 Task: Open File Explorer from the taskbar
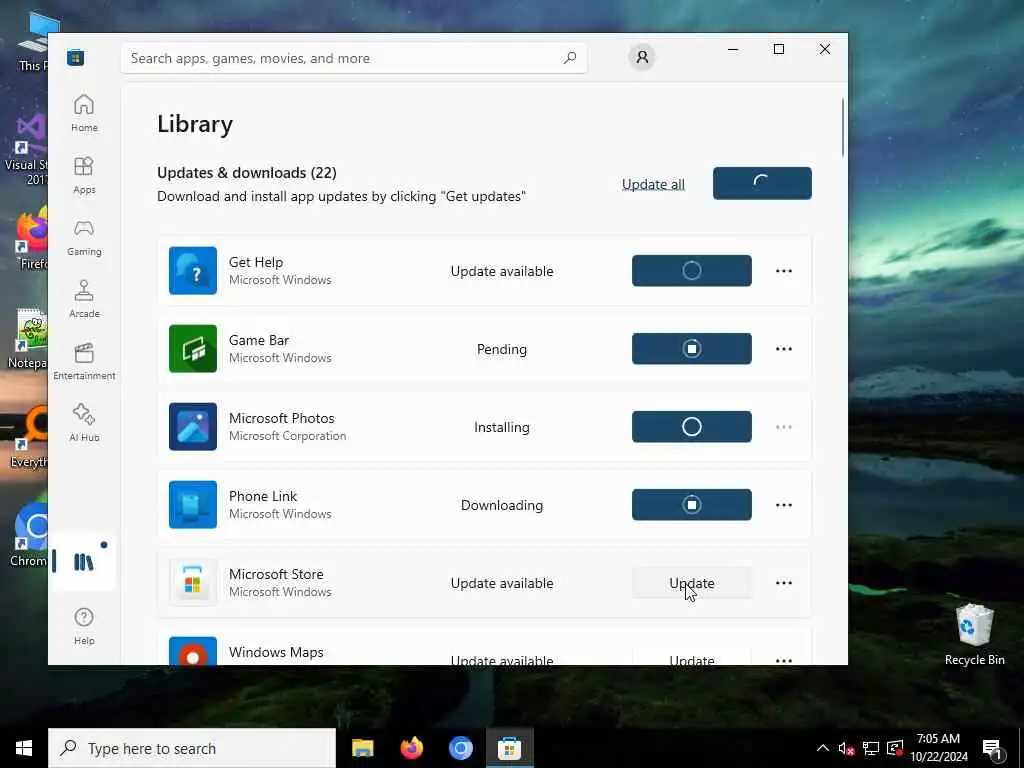point(362,748)
